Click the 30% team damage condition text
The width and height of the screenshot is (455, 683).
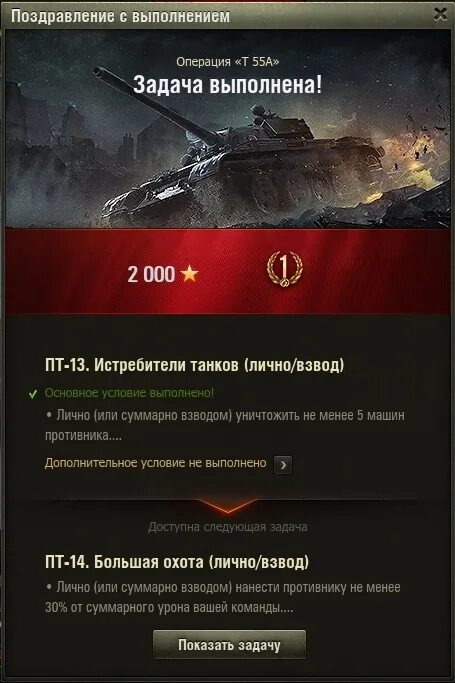click(222, 597)
